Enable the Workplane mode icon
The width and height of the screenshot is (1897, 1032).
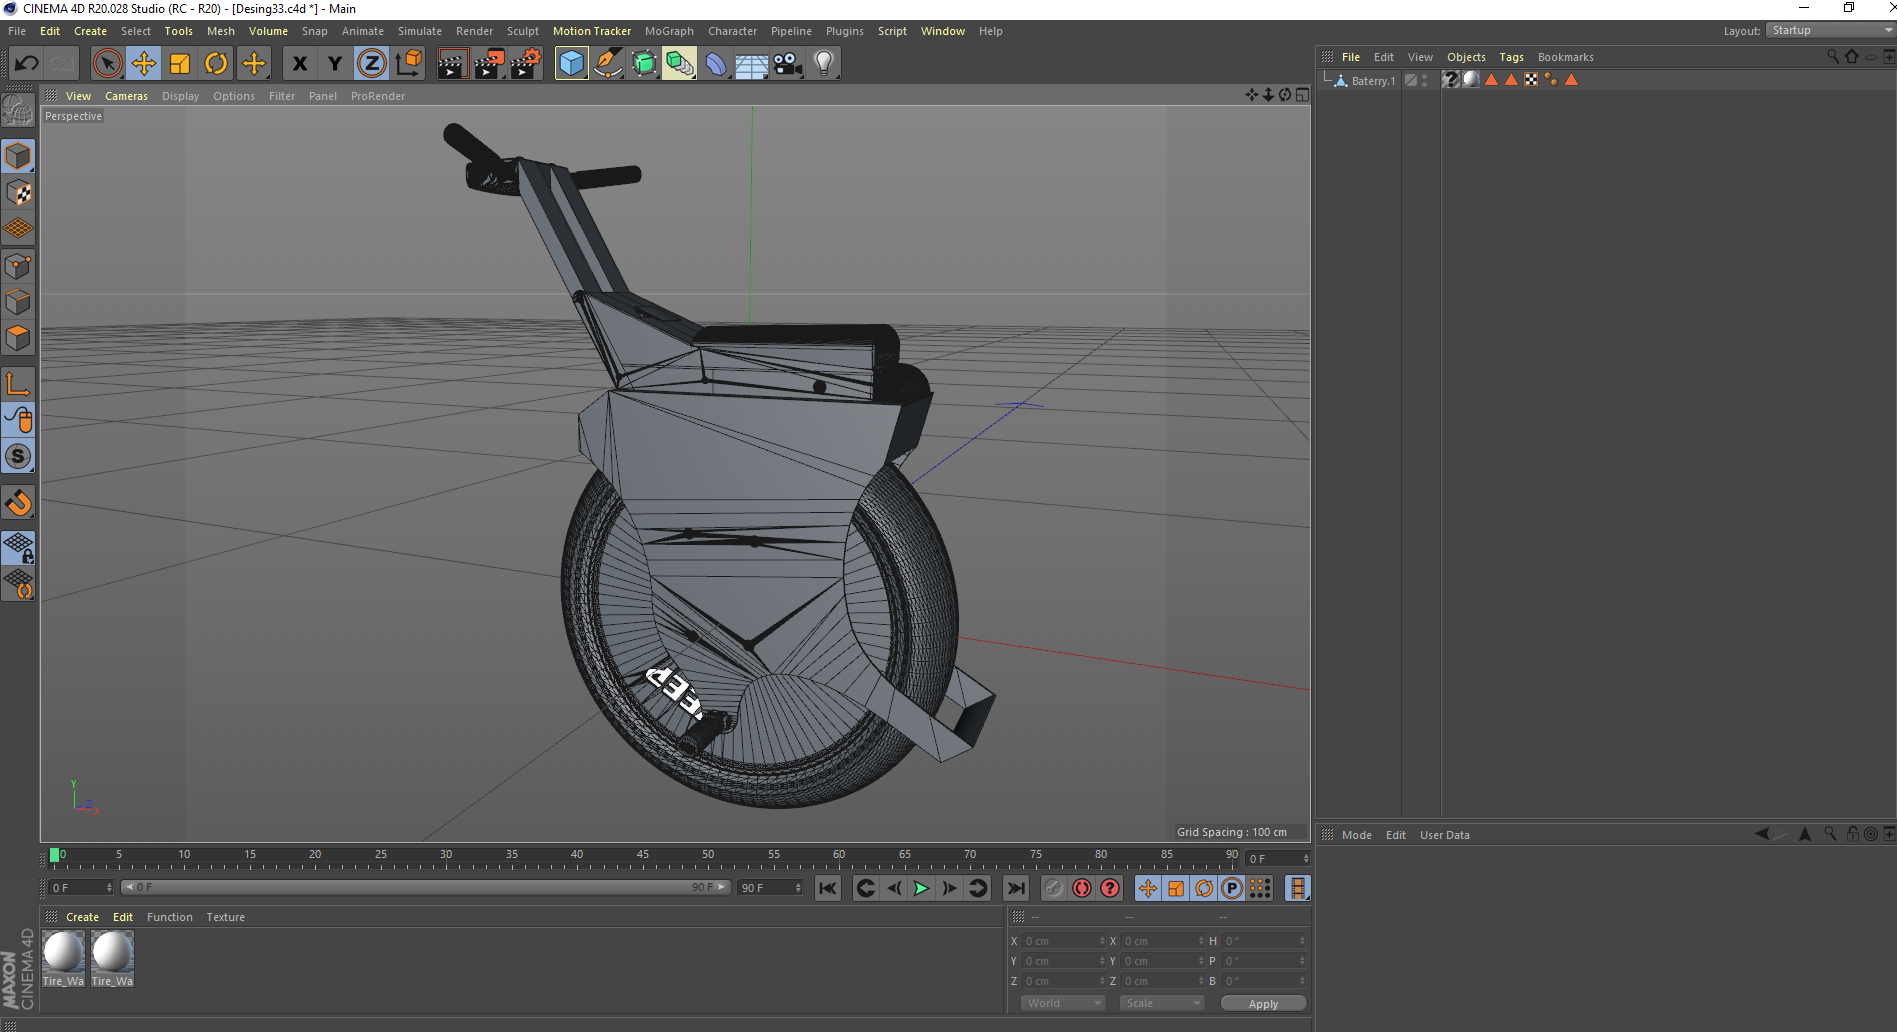pyautogui.click(x=18, y=229)
